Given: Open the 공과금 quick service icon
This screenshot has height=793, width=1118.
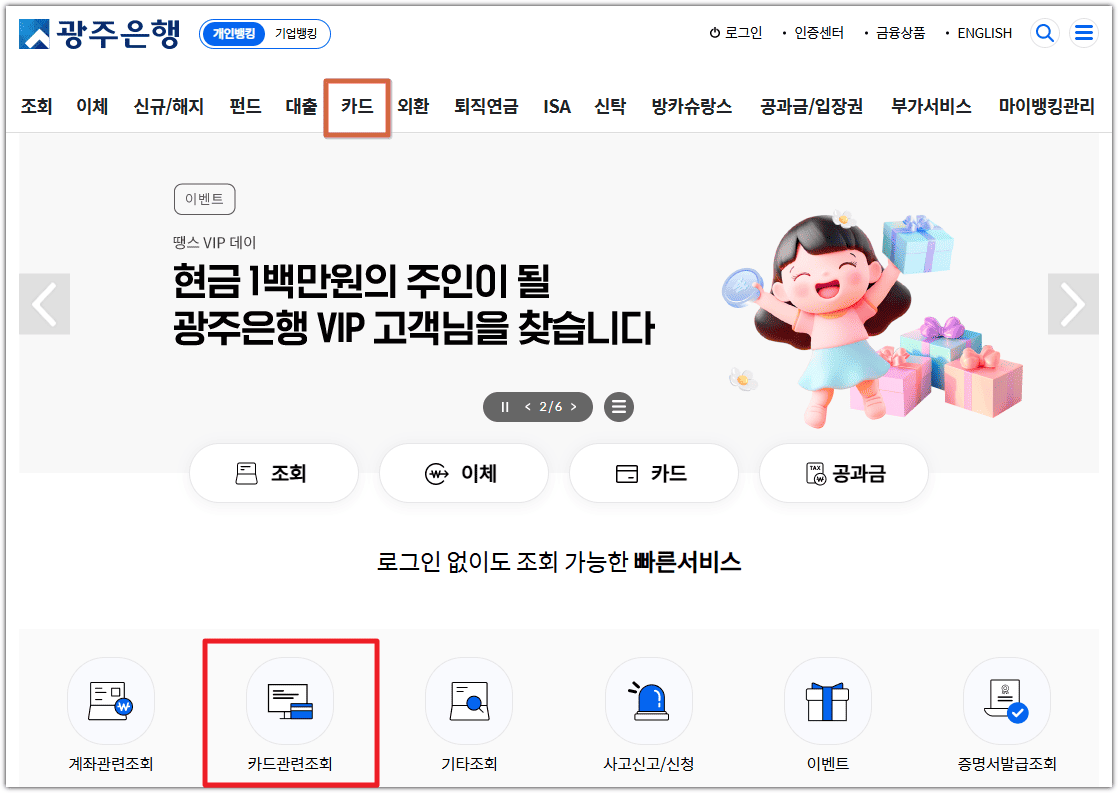Looking at the screenshot, I should click(x=843, y=472).
